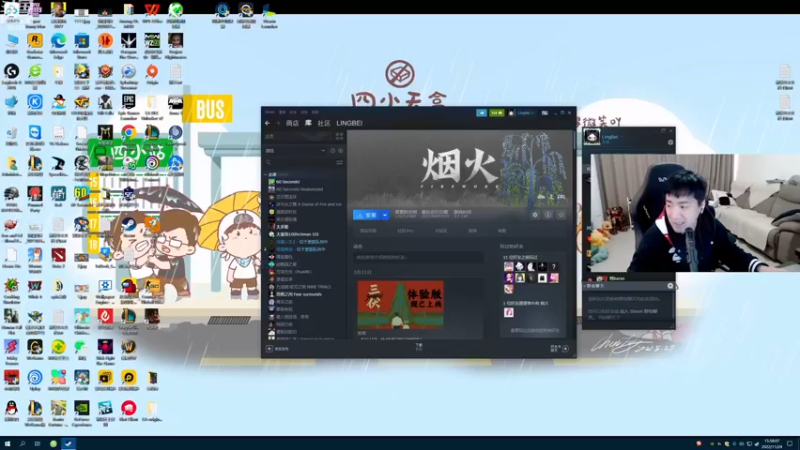Screen dimensions: 800x450
Task: Toggle favorite star for the game
Action: [x=561, y=215]
